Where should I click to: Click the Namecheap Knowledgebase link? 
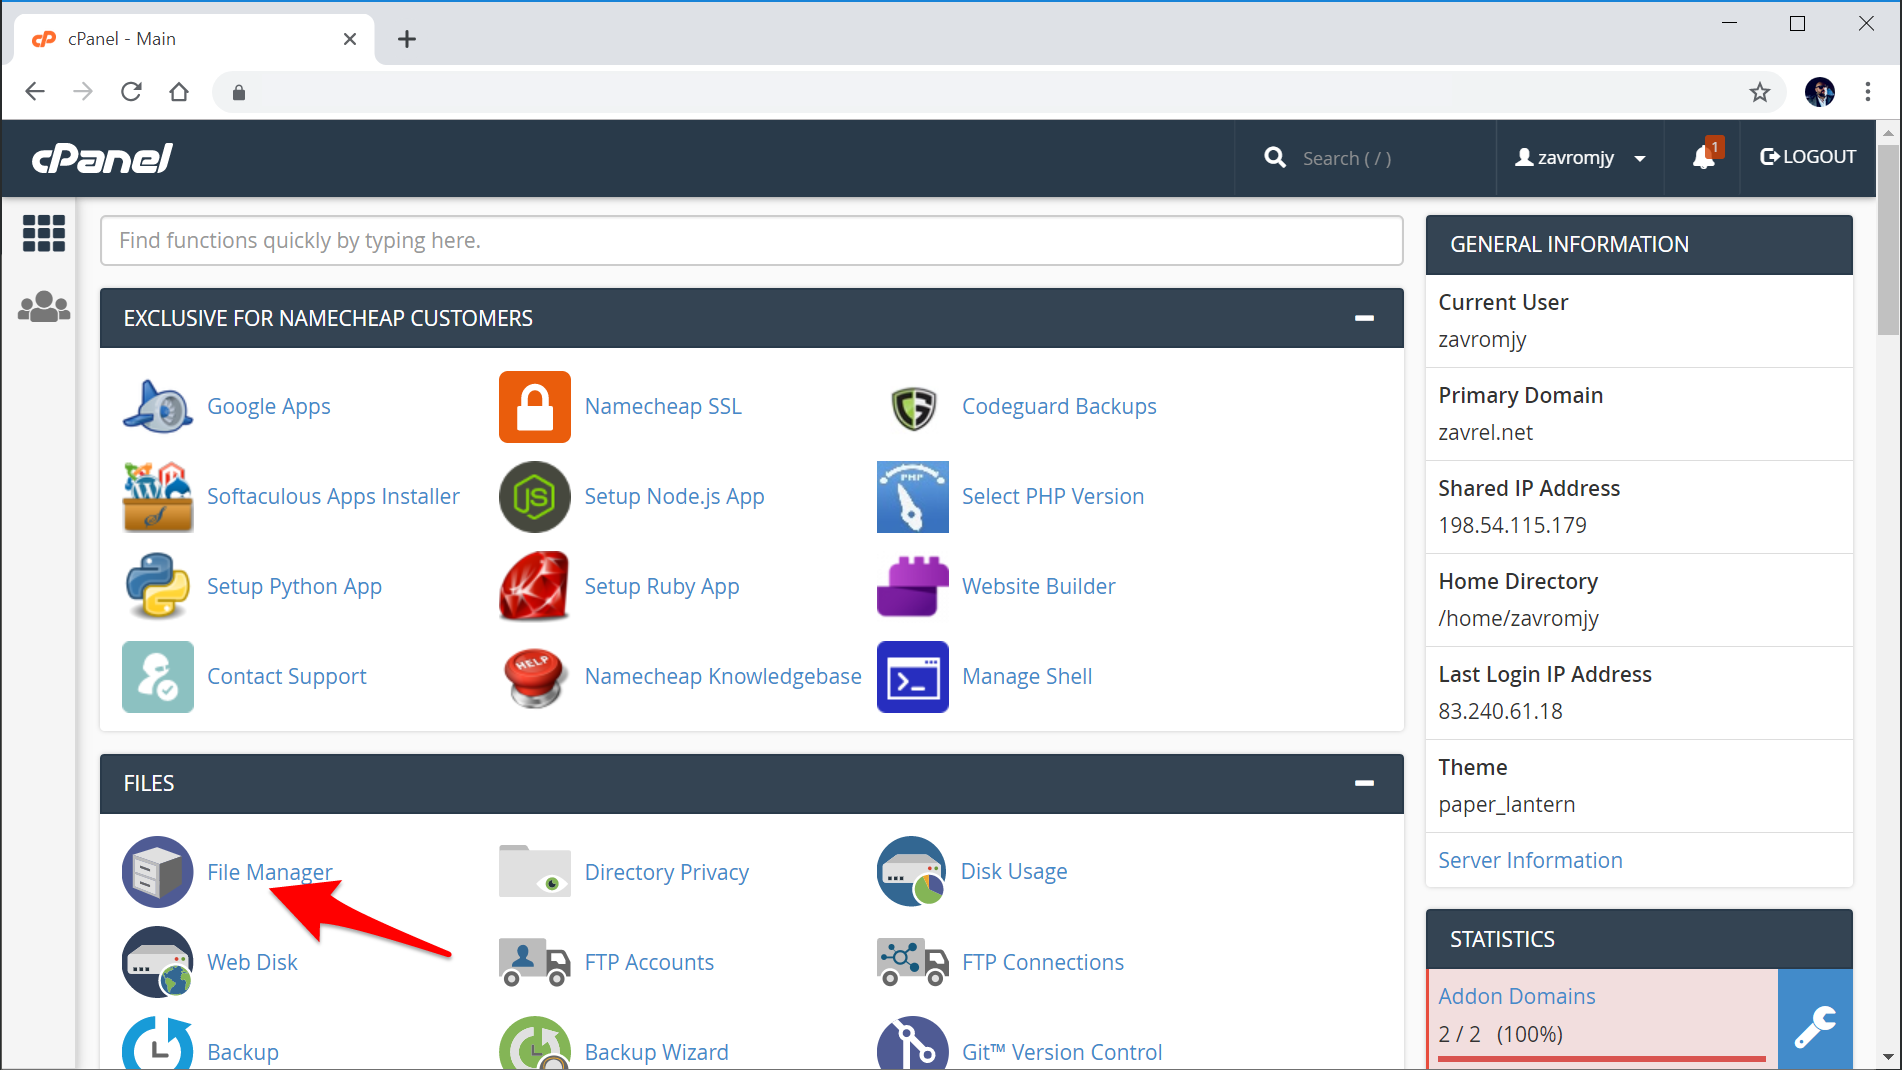tap(723, 677)
